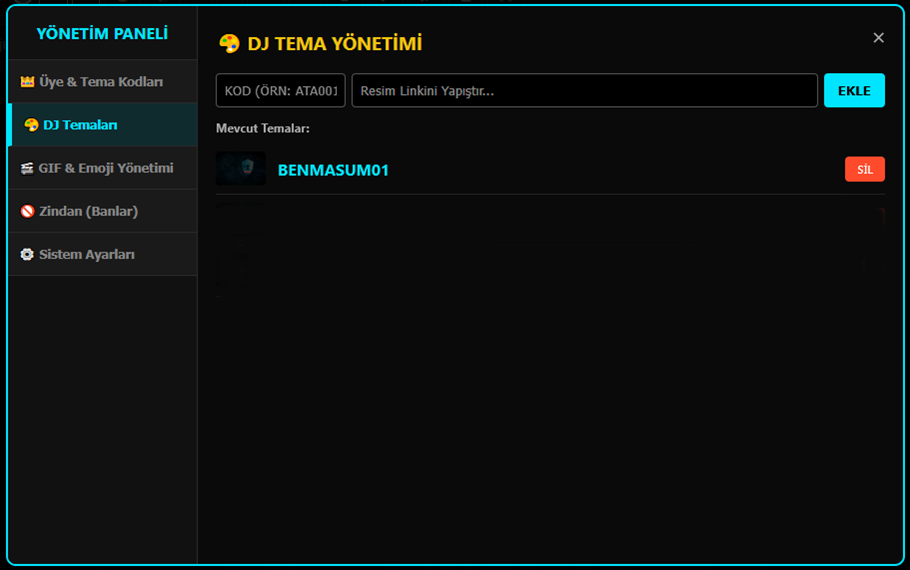Go to GIF & Emoji Yönetimi
The width and height of the screenshot is (910, 570).
pyautogui.click(x=103, y=168)
